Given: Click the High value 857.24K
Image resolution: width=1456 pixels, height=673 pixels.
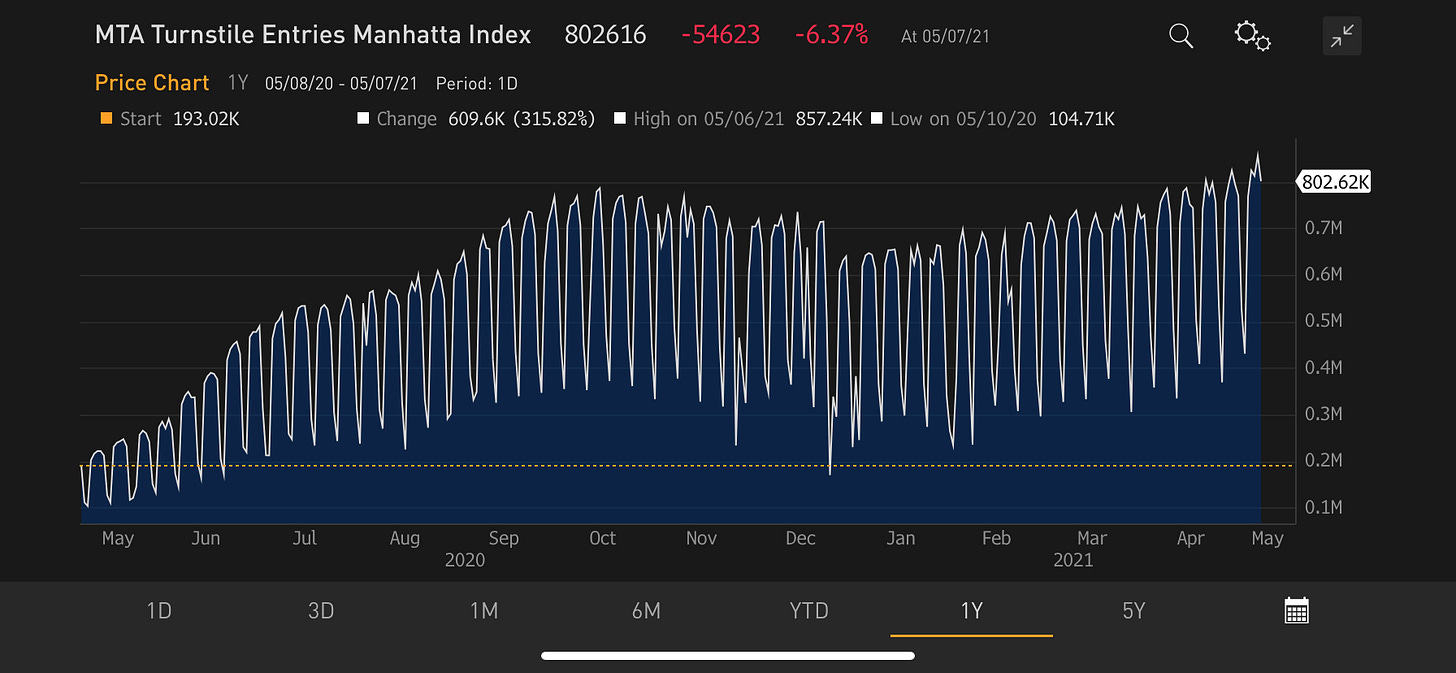Looking at the screenshot, I should click(x=829, y=119).
